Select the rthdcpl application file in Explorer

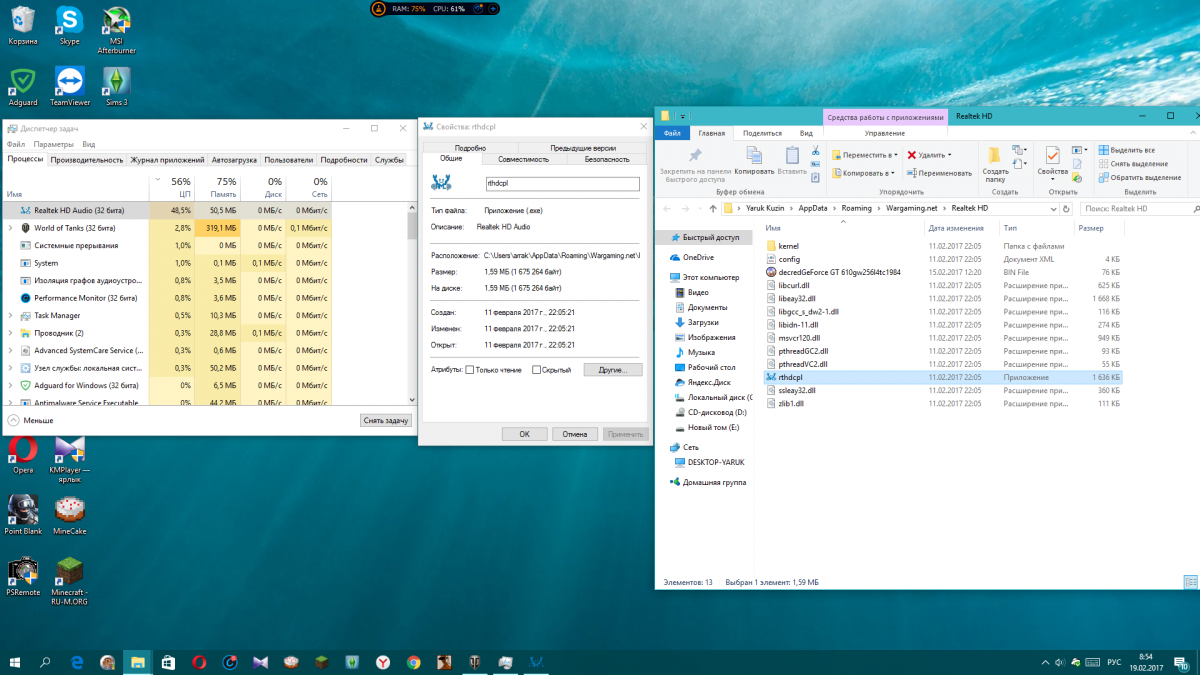pos(790,377)
